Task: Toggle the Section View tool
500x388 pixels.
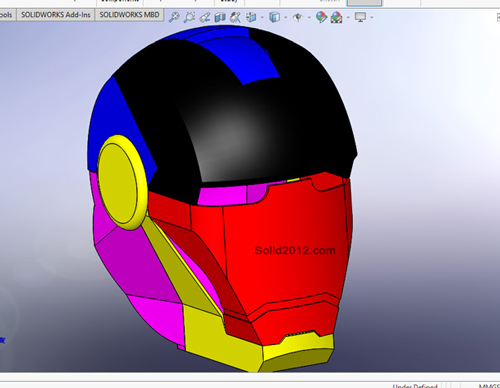Action: [x=220, y=17]
